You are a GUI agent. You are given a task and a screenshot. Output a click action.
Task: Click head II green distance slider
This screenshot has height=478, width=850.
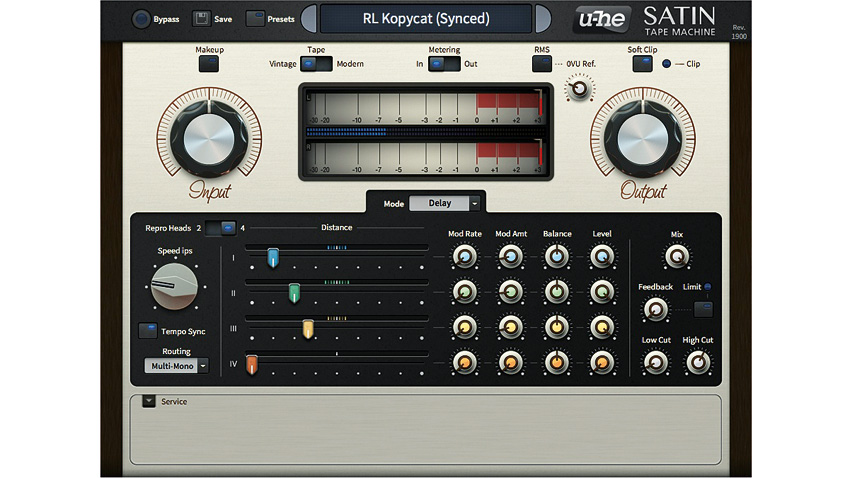point(294,293)
